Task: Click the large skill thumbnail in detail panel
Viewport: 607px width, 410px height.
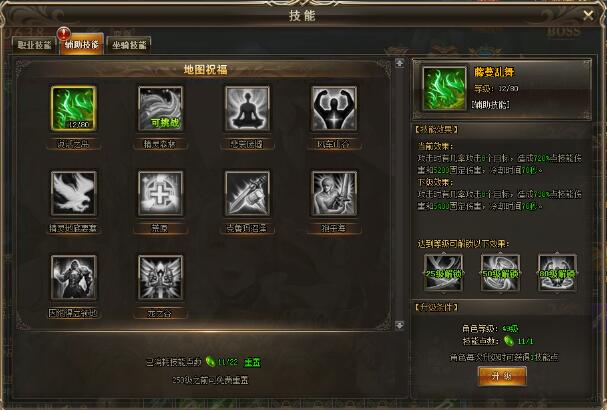Action: [x=444, y=89]
